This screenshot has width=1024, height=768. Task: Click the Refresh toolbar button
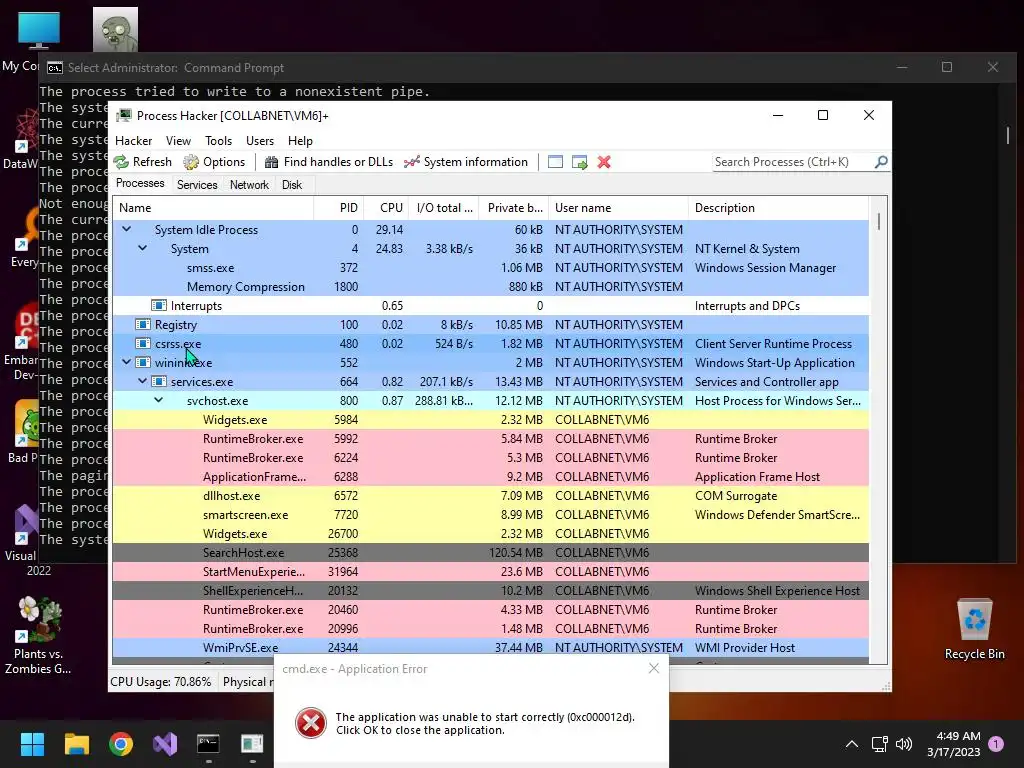pos(142,162)
